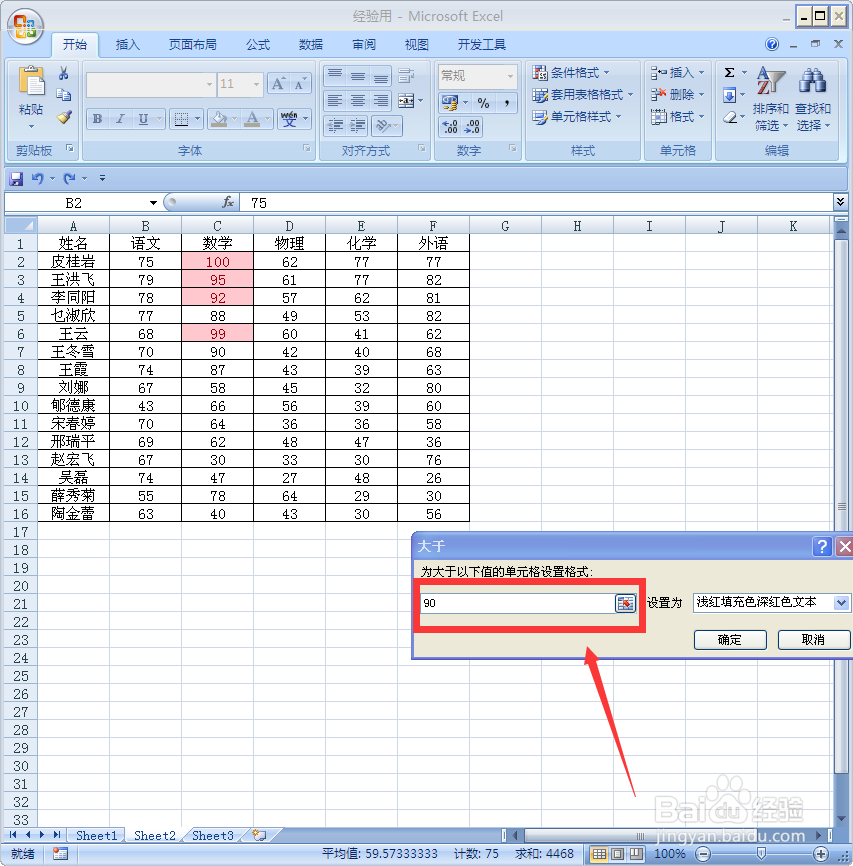Save workbook from quick access toolbar
This screenshot has width=853, height=866.
coord(16,178)
